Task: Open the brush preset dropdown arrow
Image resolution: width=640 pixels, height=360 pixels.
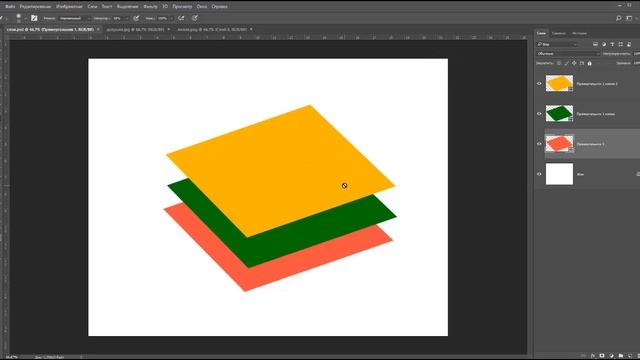Action: pos(25,18)
